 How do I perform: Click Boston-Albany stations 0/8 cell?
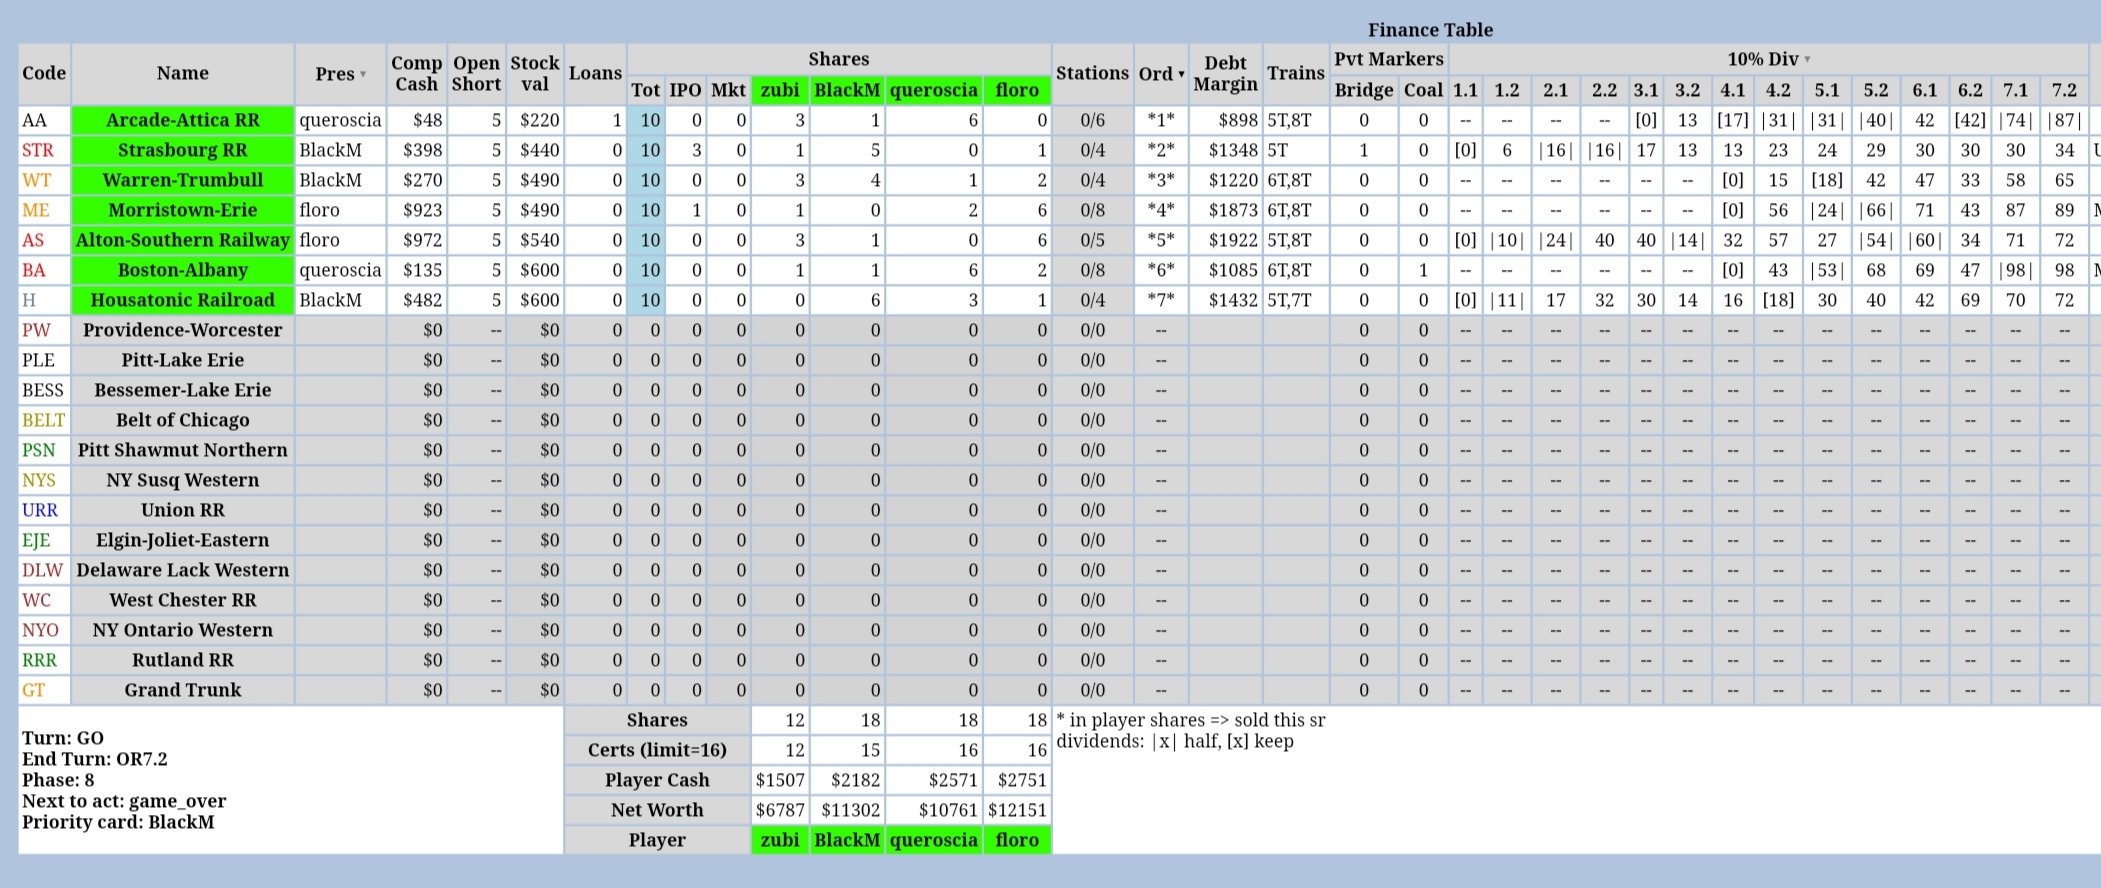[x=1093, y=270]
